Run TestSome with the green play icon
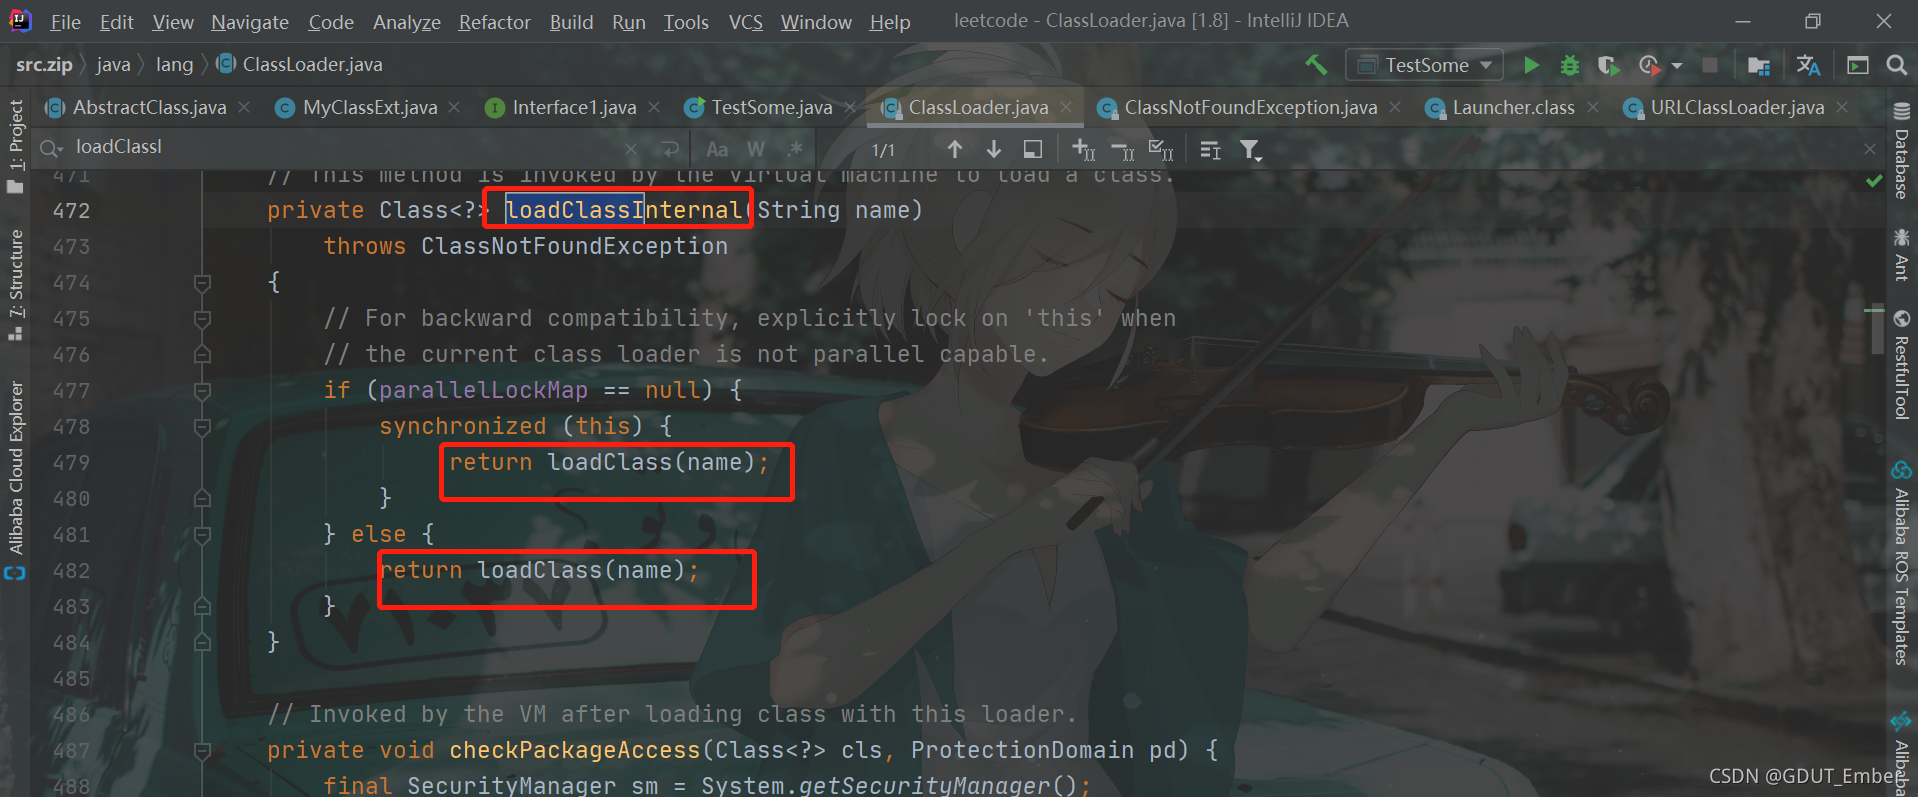1918x797 pixels. [x=1531, y=65]
